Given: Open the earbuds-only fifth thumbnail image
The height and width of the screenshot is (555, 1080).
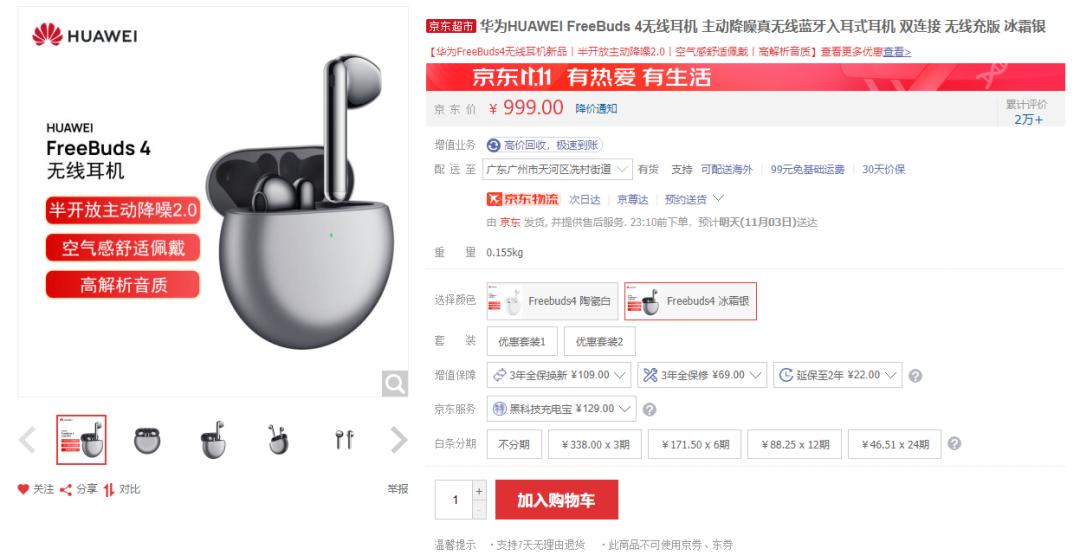Looking at the screenshot, I should (x=344, y=439).
